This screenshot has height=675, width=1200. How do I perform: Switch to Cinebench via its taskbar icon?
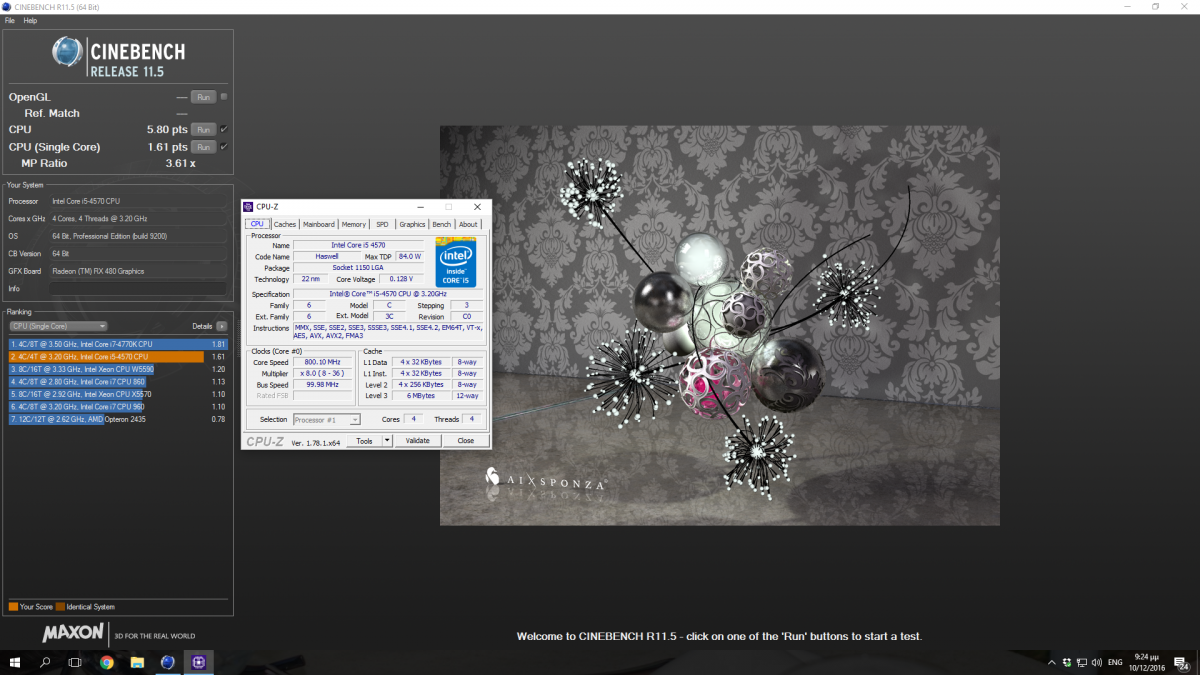click(168, 662)
